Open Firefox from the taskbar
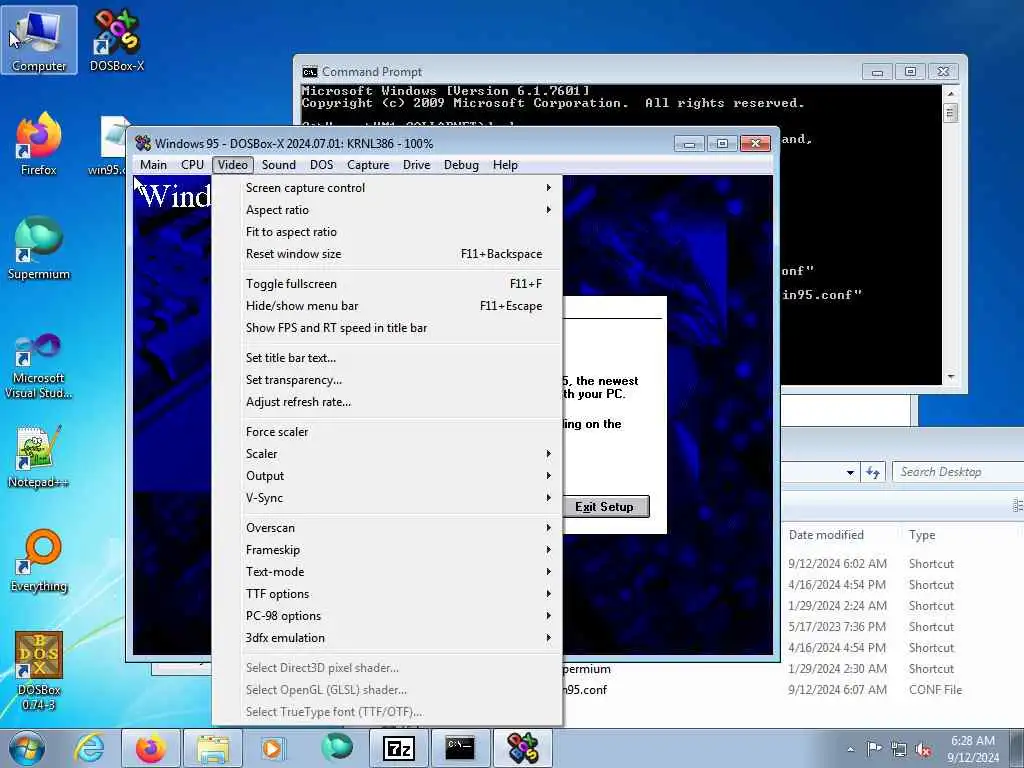The image size is (1024, 768). coord(150,748)
